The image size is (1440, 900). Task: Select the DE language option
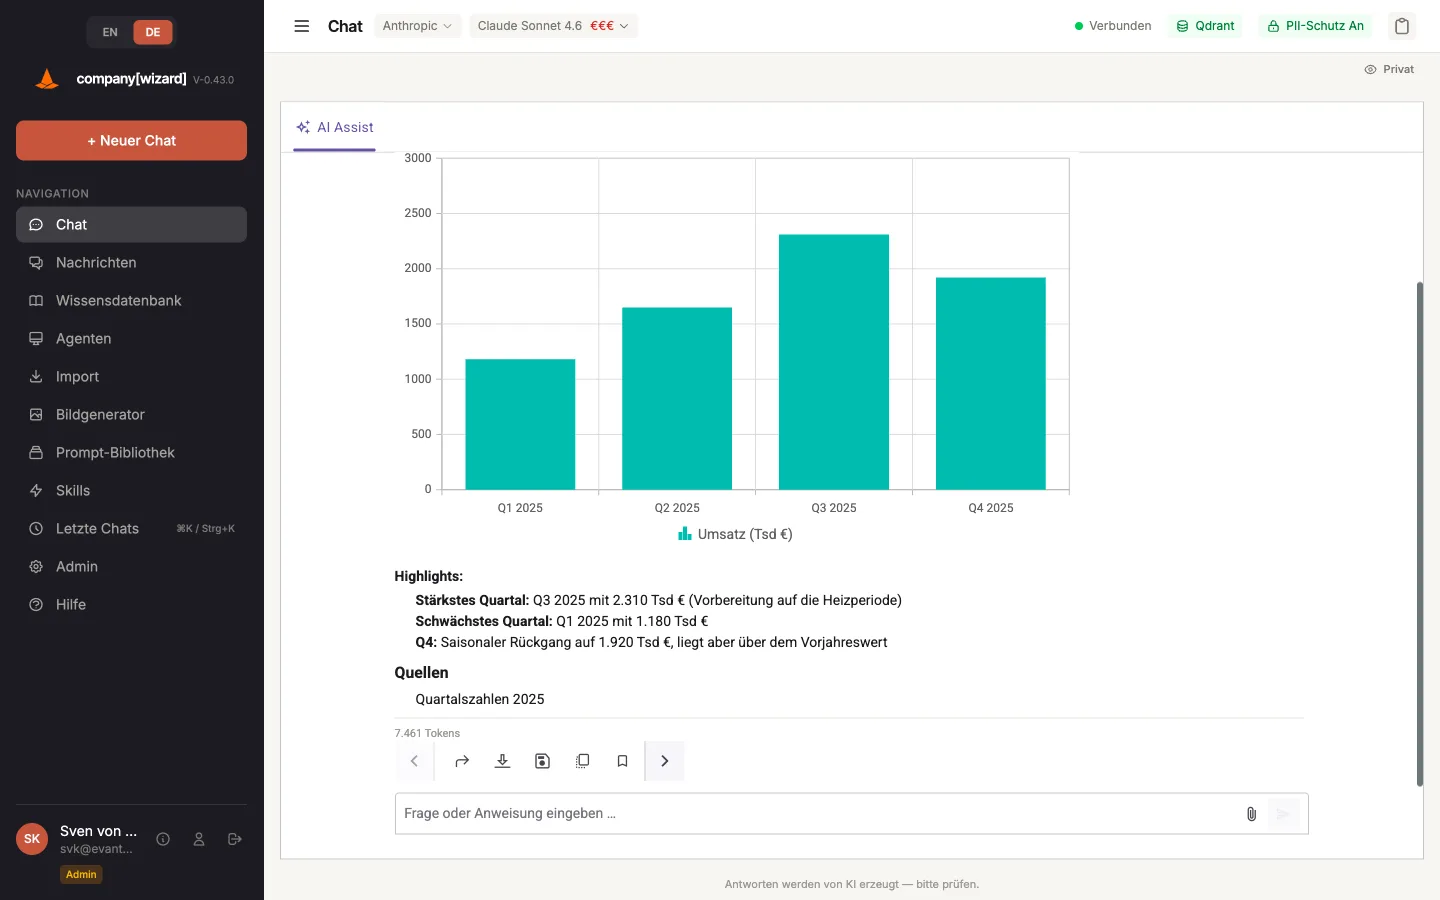pos(153,32)
